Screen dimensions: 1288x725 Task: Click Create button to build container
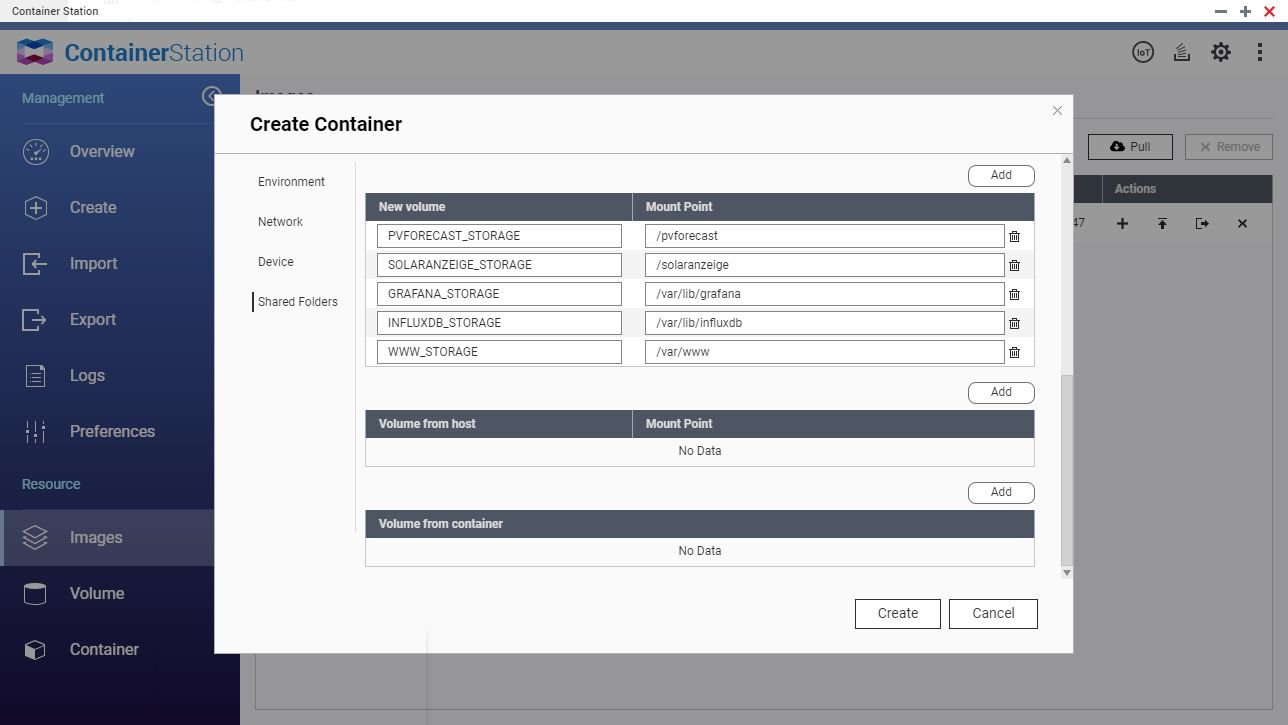click(897, 613)
